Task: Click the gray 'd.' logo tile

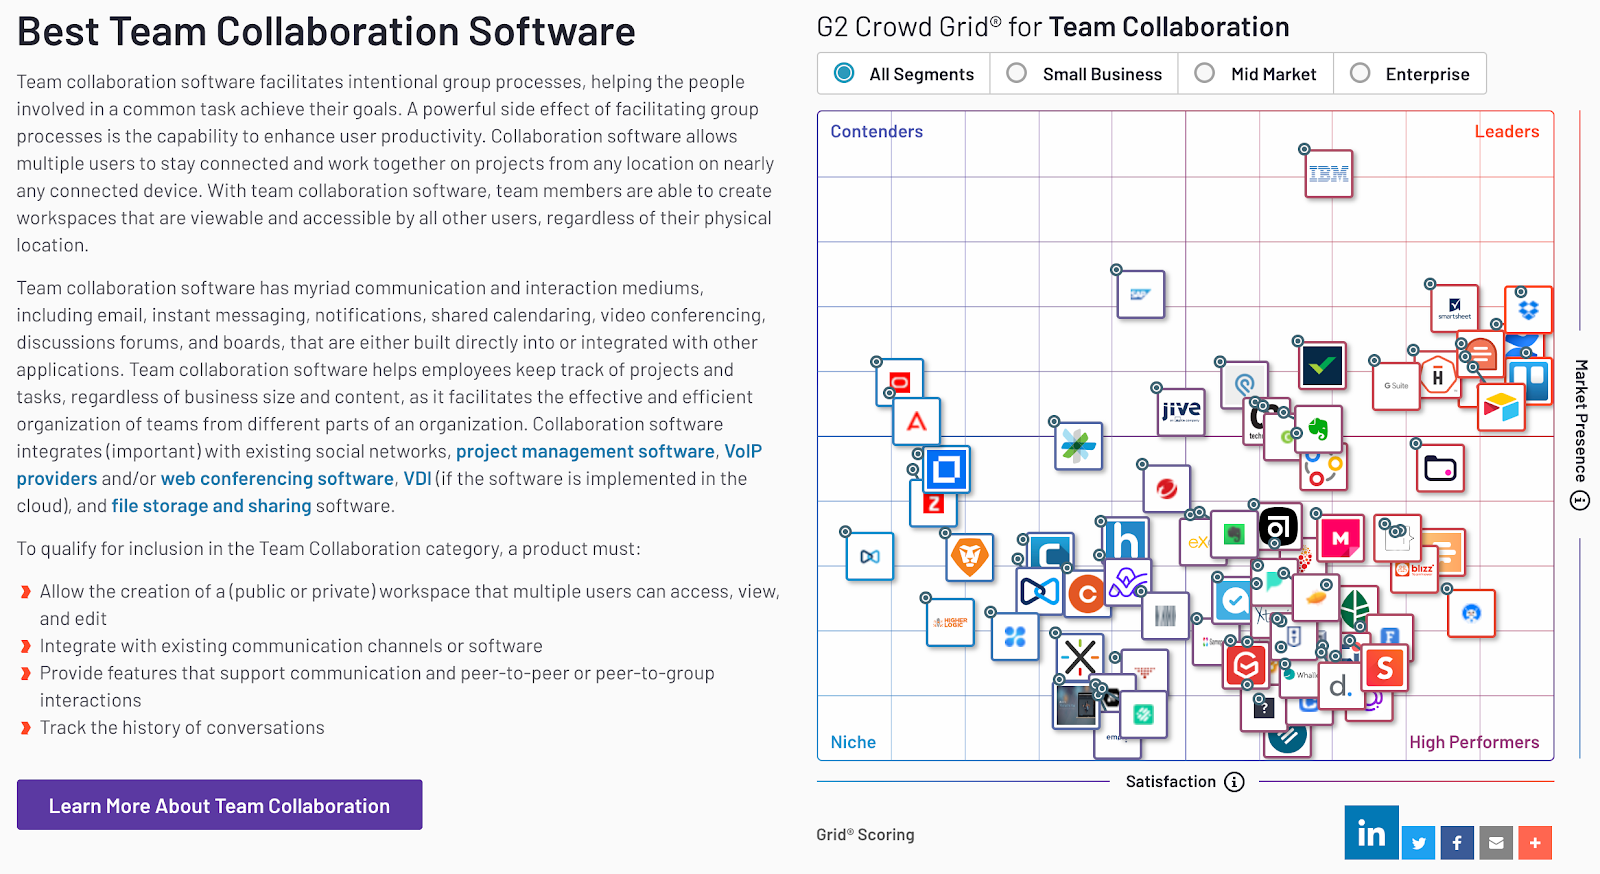Action: (x=1341, y=686)
